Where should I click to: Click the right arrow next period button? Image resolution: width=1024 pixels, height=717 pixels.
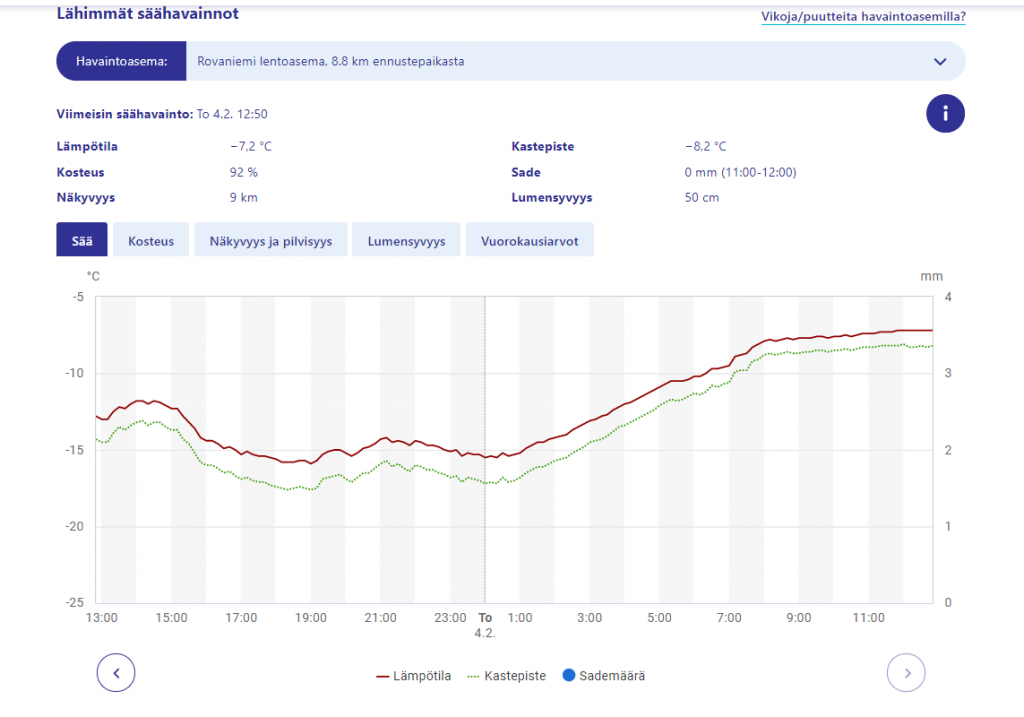click(906, 673)
